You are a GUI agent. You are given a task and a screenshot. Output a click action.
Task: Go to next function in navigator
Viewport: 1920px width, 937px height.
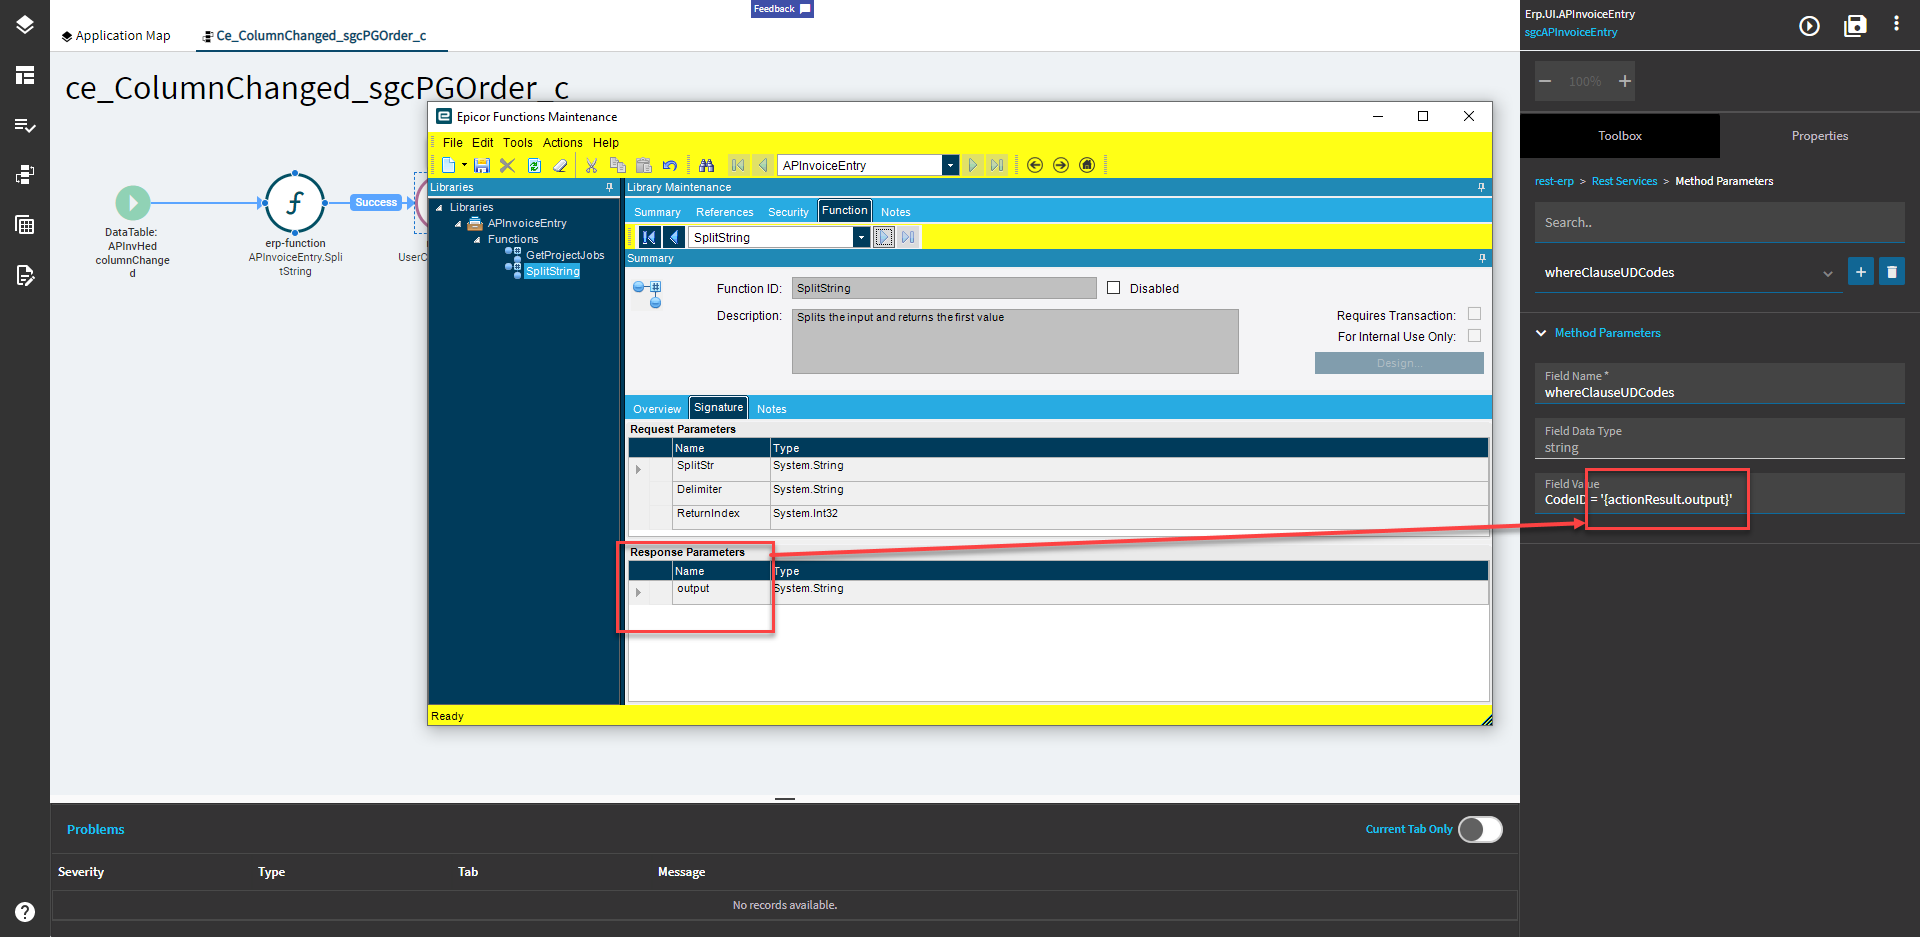[x=884, y=237]
